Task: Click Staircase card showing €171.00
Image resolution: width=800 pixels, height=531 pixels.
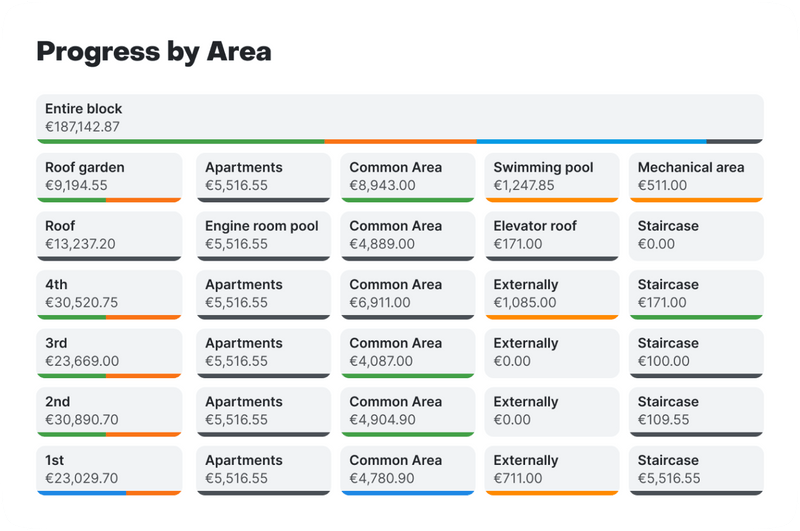Action: tap(696, 294)
